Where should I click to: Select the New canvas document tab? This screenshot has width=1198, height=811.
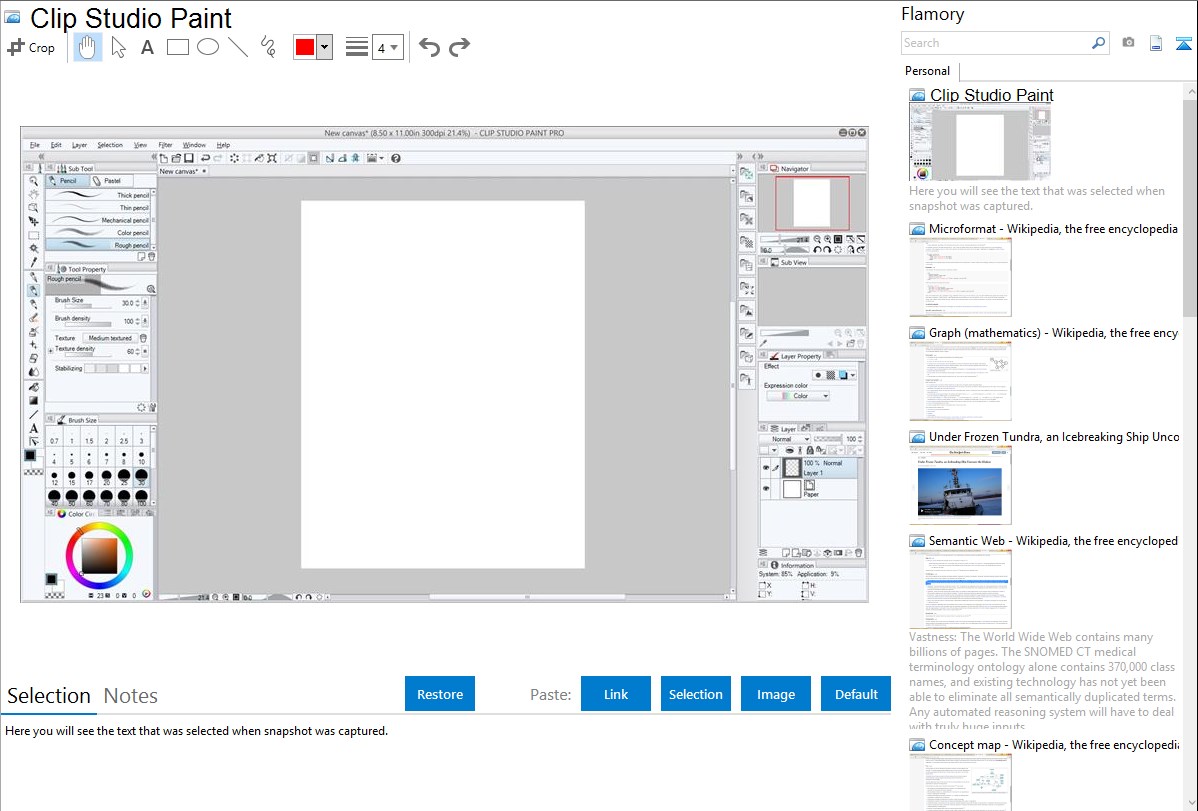(x=182, y=171)
